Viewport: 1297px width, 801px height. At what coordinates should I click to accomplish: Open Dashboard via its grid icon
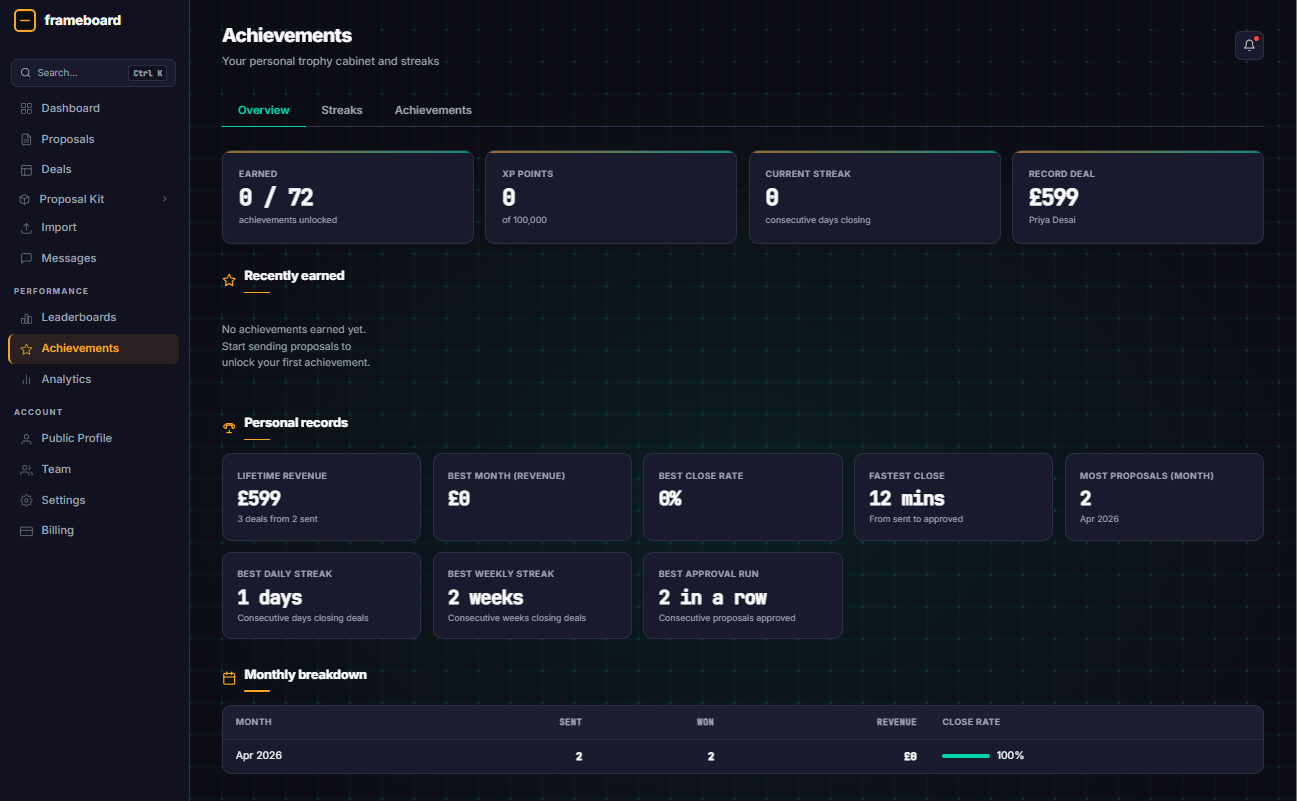[27, 108]
